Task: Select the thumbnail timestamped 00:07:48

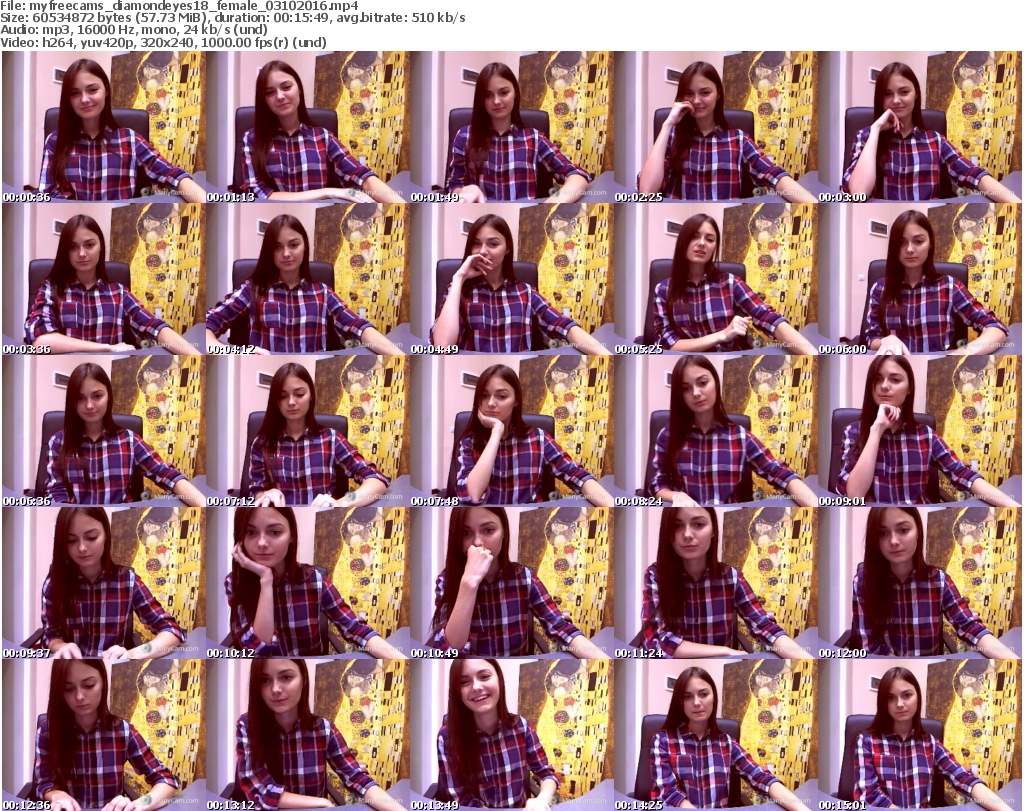Action: coord(512,430)
